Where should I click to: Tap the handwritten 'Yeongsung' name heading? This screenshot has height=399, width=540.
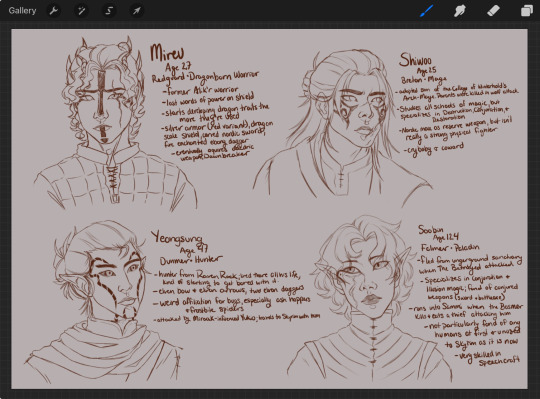[176, 238]
